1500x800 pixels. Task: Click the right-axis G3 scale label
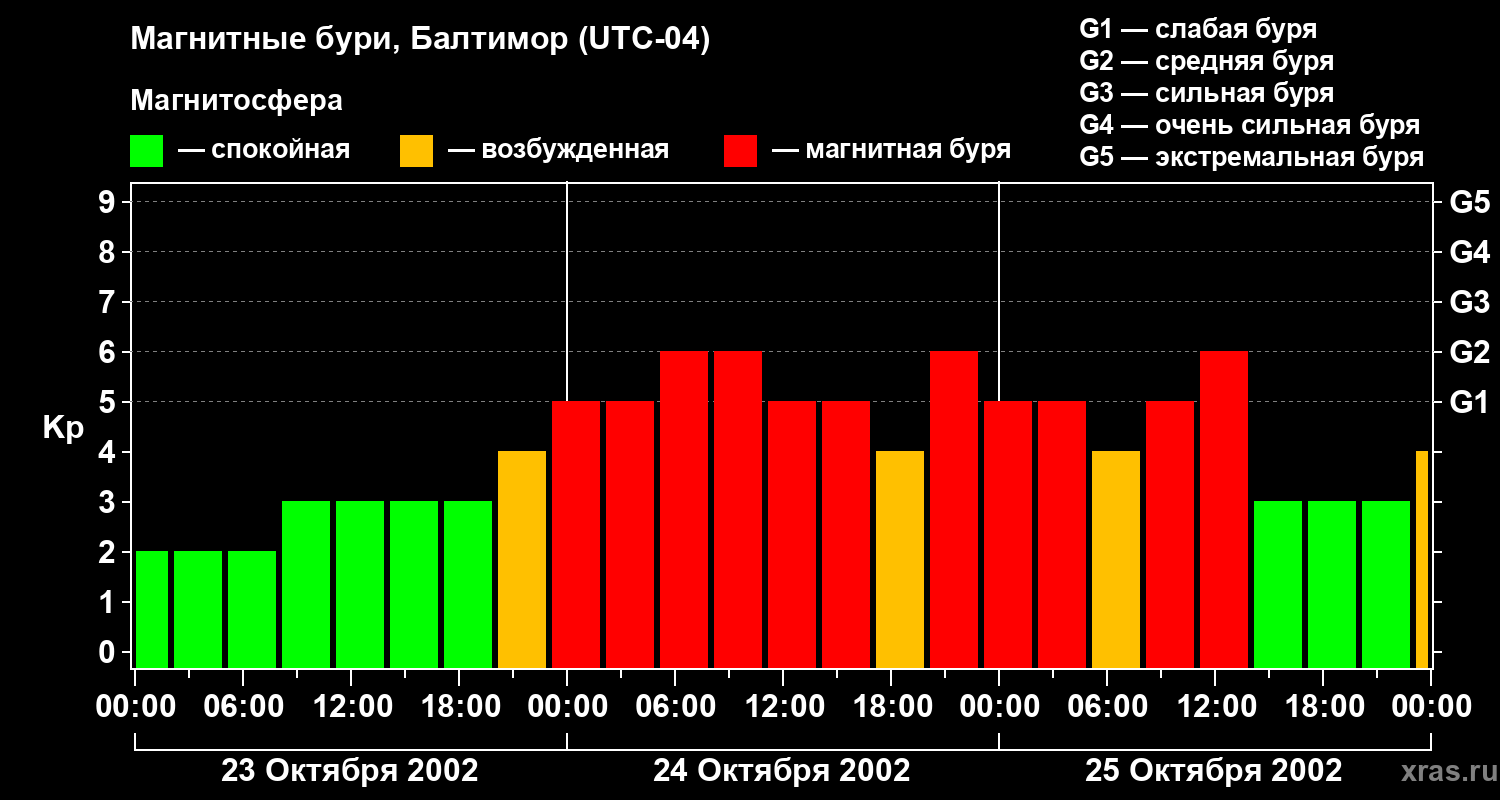coord(1470,302)
